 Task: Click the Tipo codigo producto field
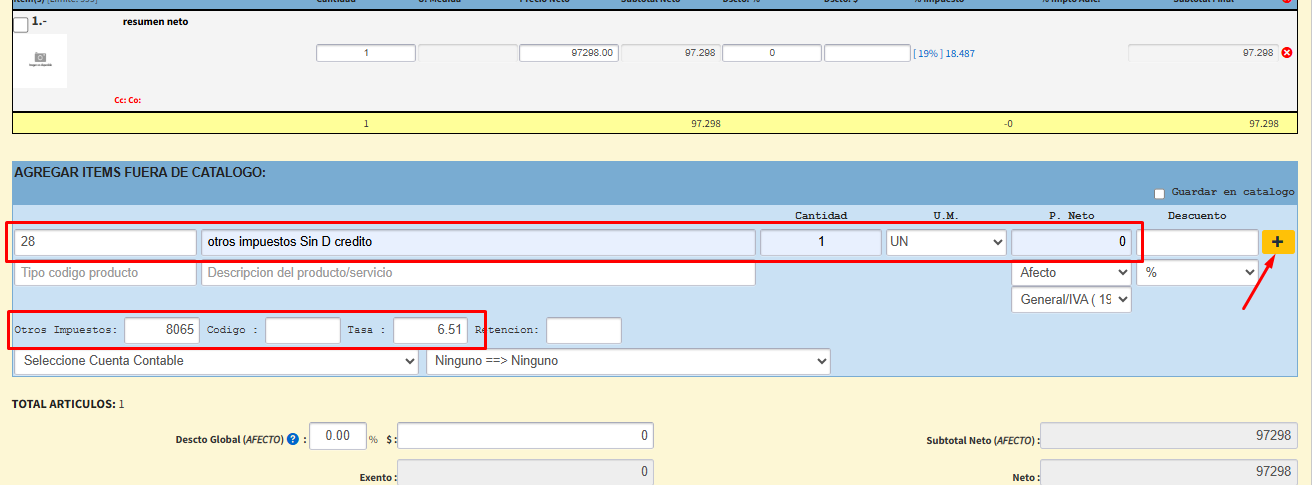coord(105,273)
